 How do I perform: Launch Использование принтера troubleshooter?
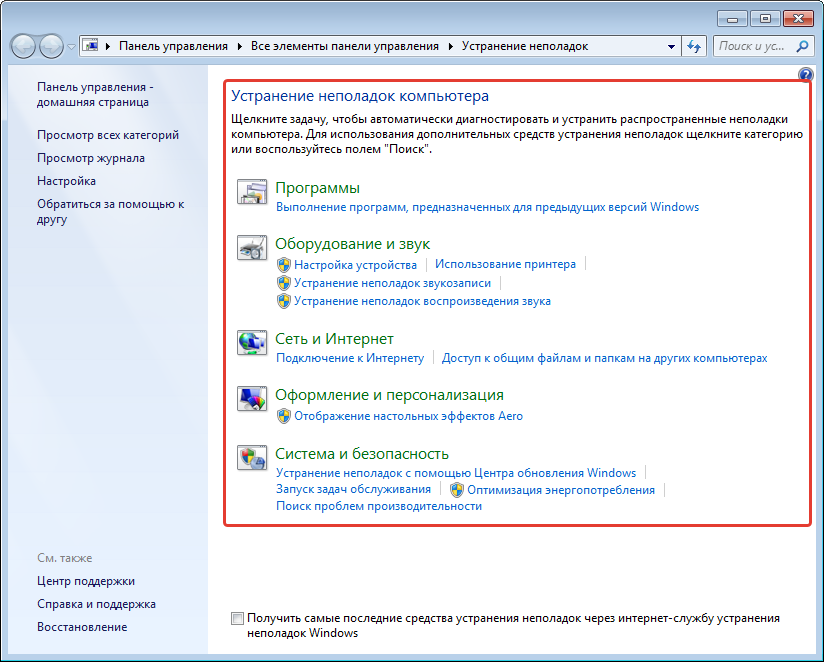[x=506, y=264]
